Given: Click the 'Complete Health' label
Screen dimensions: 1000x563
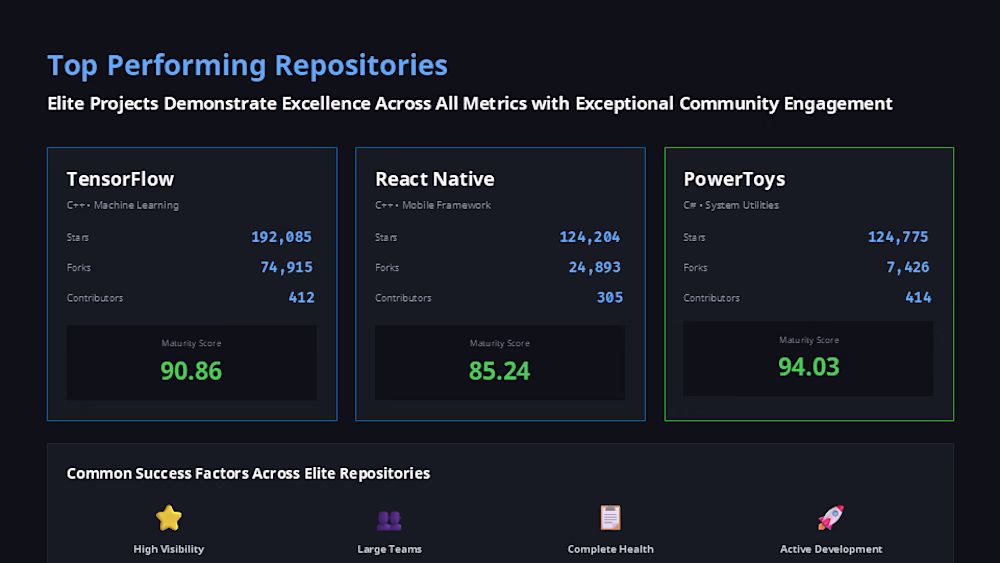Looking at the screenshot, I should 610,549.
